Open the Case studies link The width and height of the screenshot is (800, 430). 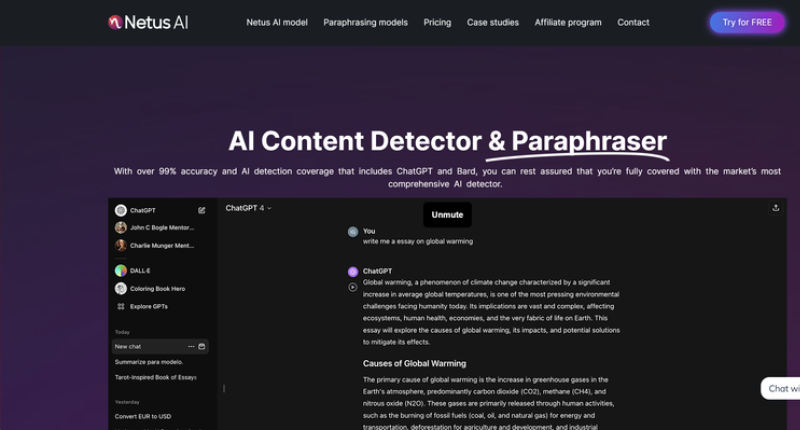point(492,22)
